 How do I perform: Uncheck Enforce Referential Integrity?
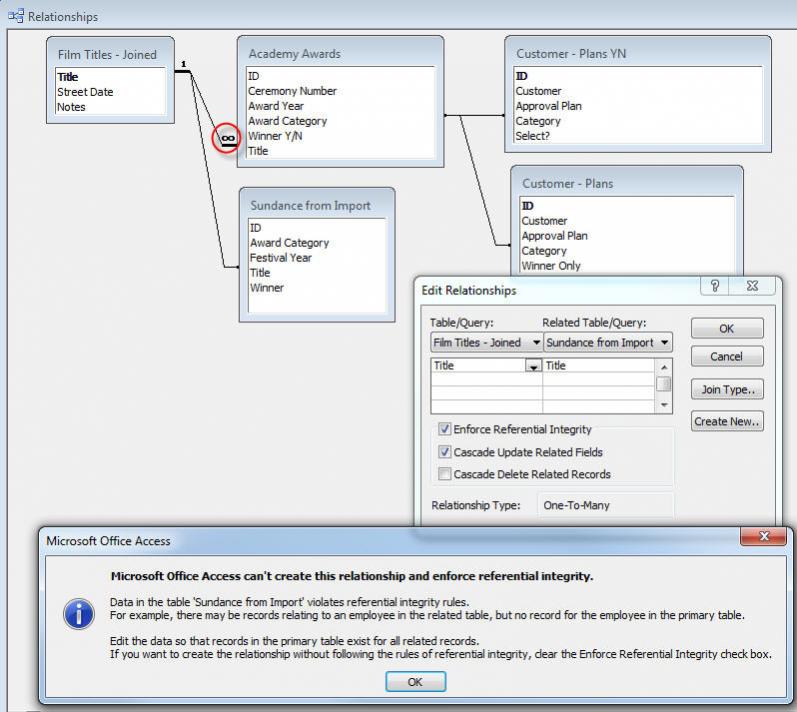pos(445,429)
